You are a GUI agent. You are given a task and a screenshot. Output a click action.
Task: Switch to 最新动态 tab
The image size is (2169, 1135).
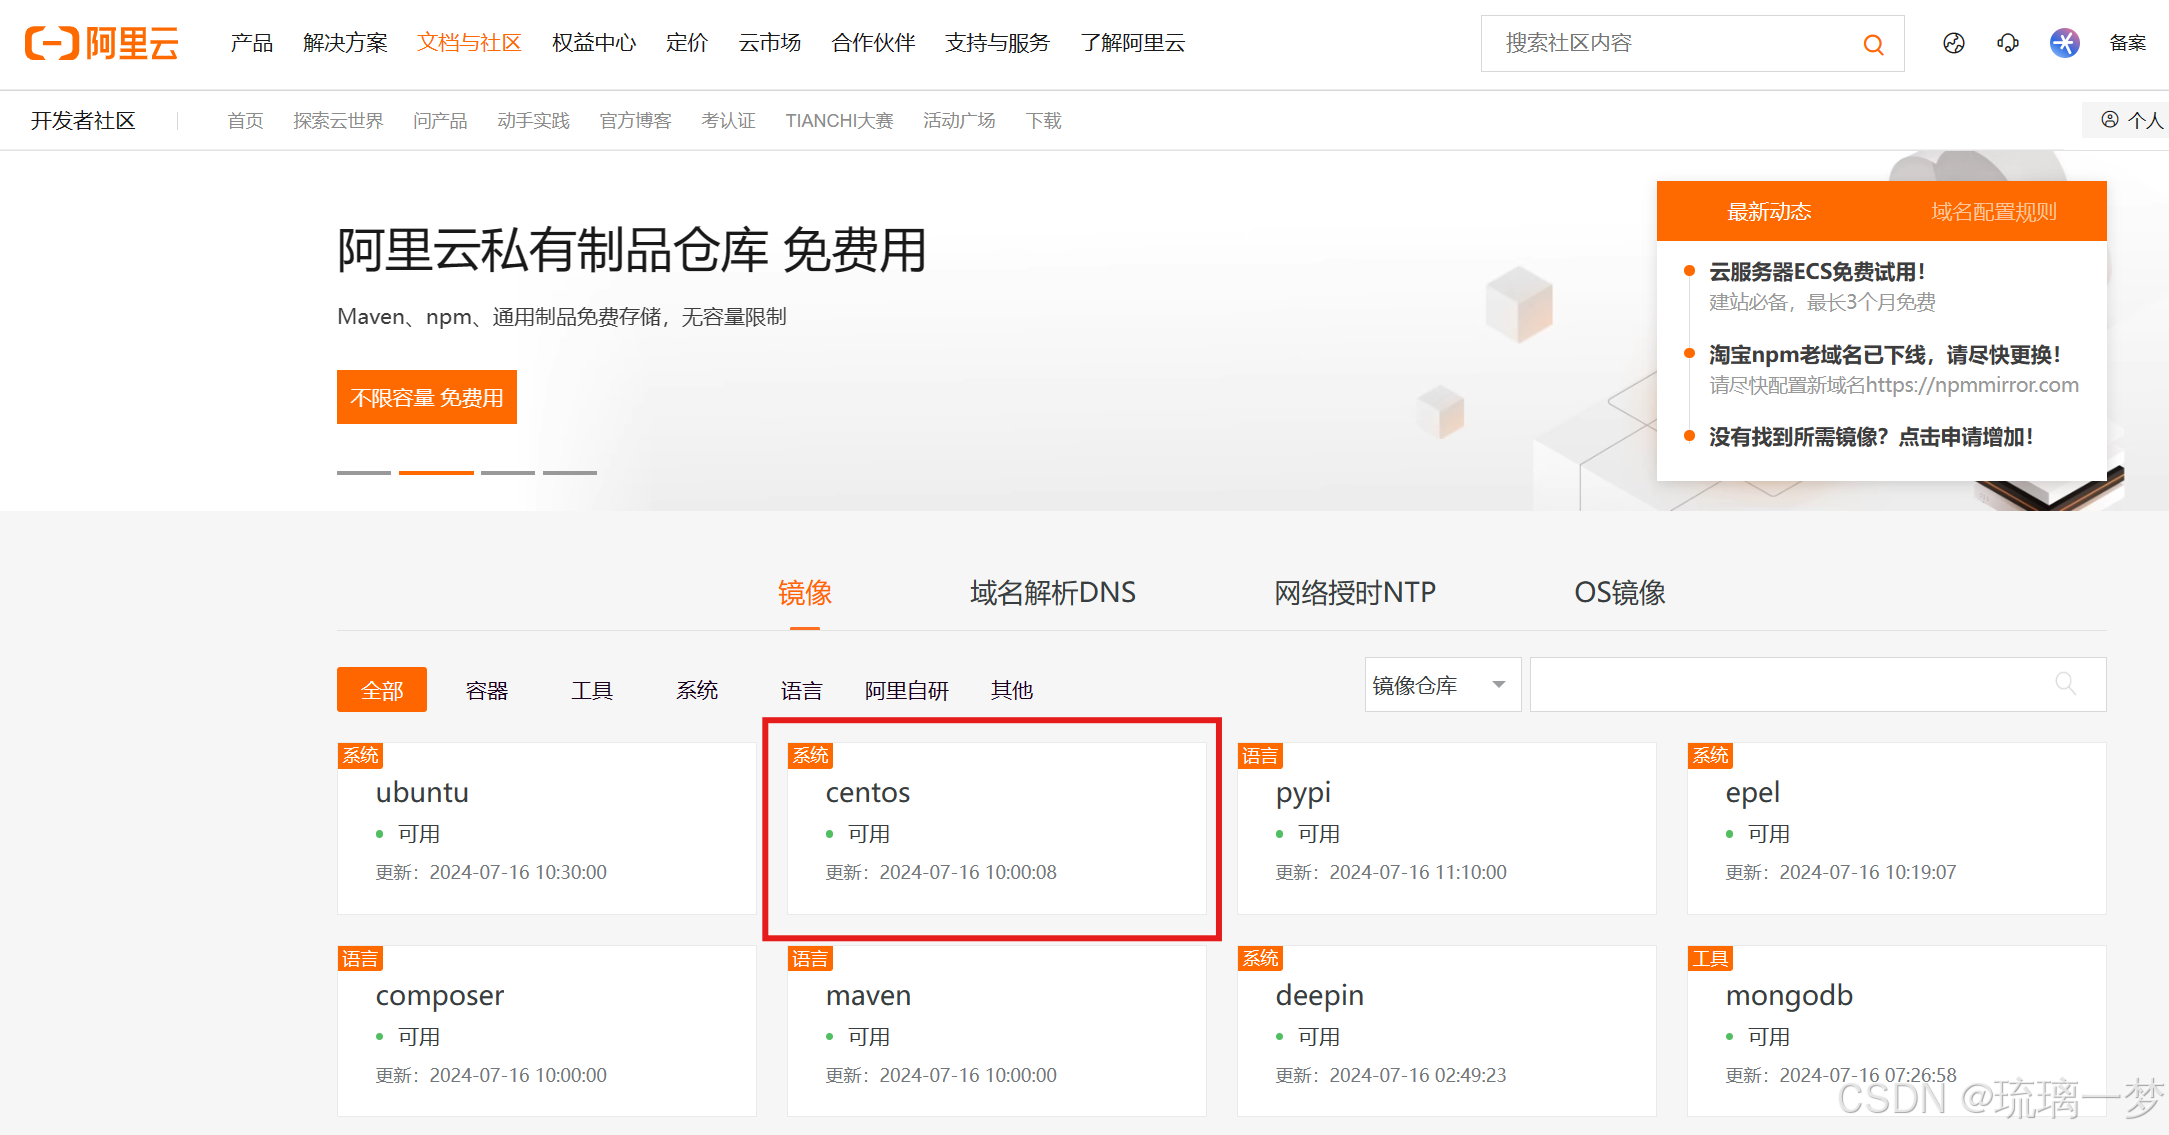pyautogui.click(x=1769, y=211)
